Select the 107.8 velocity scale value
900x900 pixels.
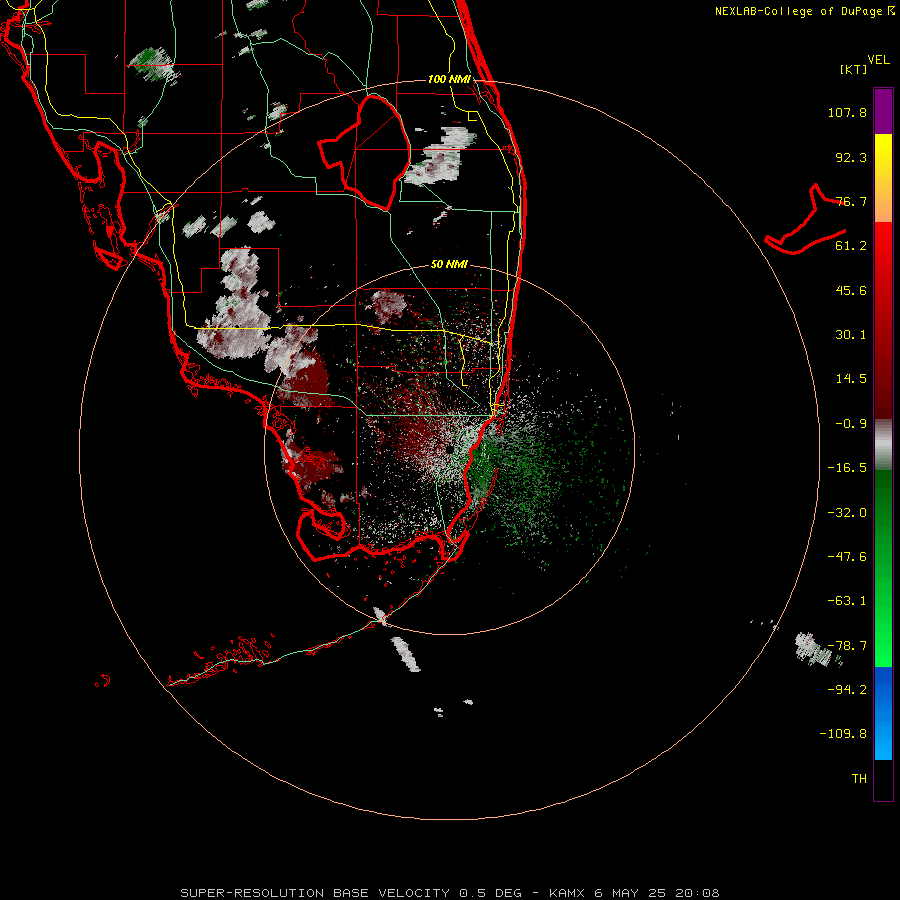point(847,112)
